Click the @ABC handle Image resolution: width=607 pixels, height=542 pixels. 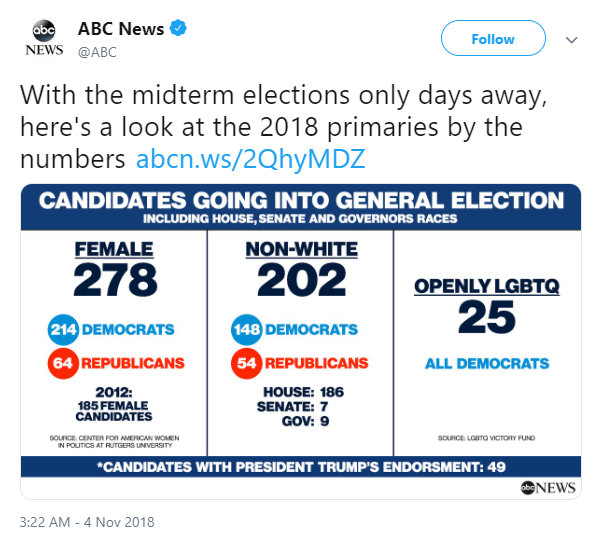click(x=97, y=52)
